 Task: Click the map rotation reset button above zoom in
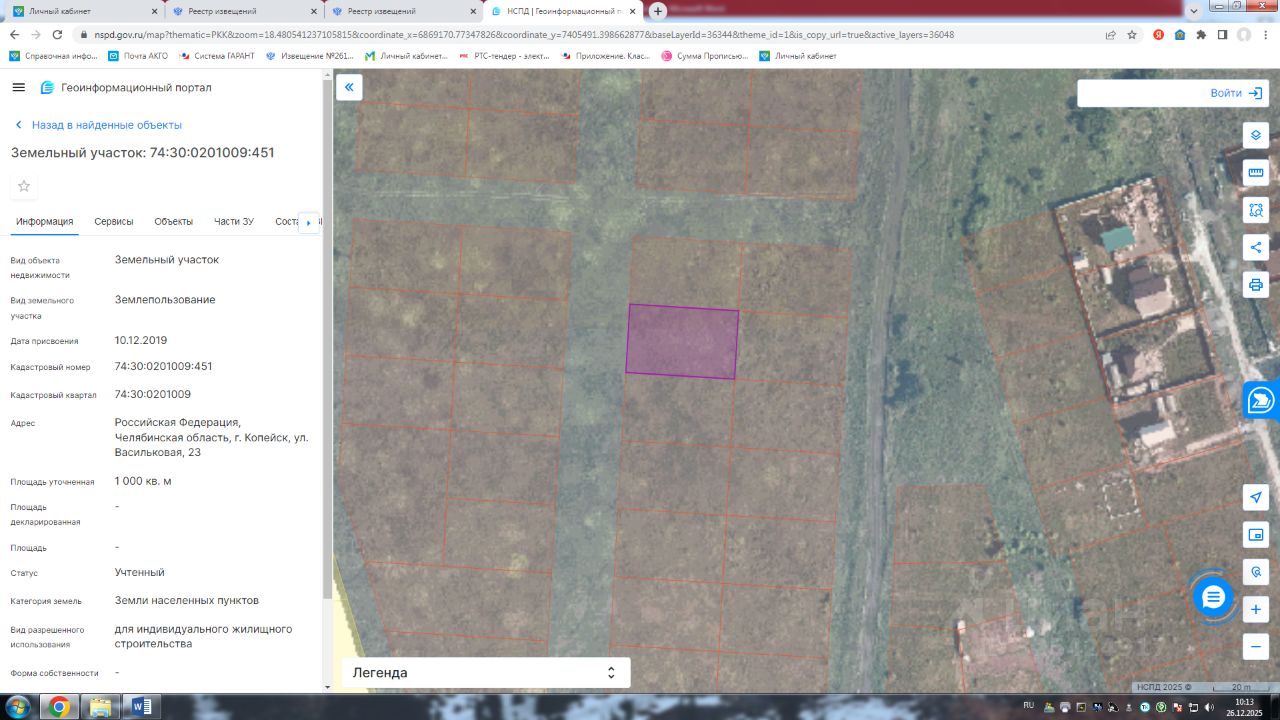point(1256,572)
